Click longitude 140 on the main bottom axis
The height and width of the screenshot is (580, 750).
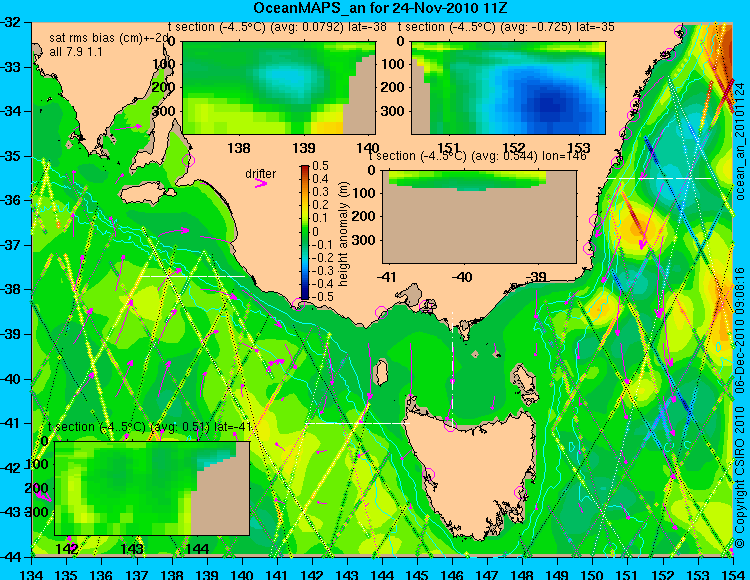242,574
